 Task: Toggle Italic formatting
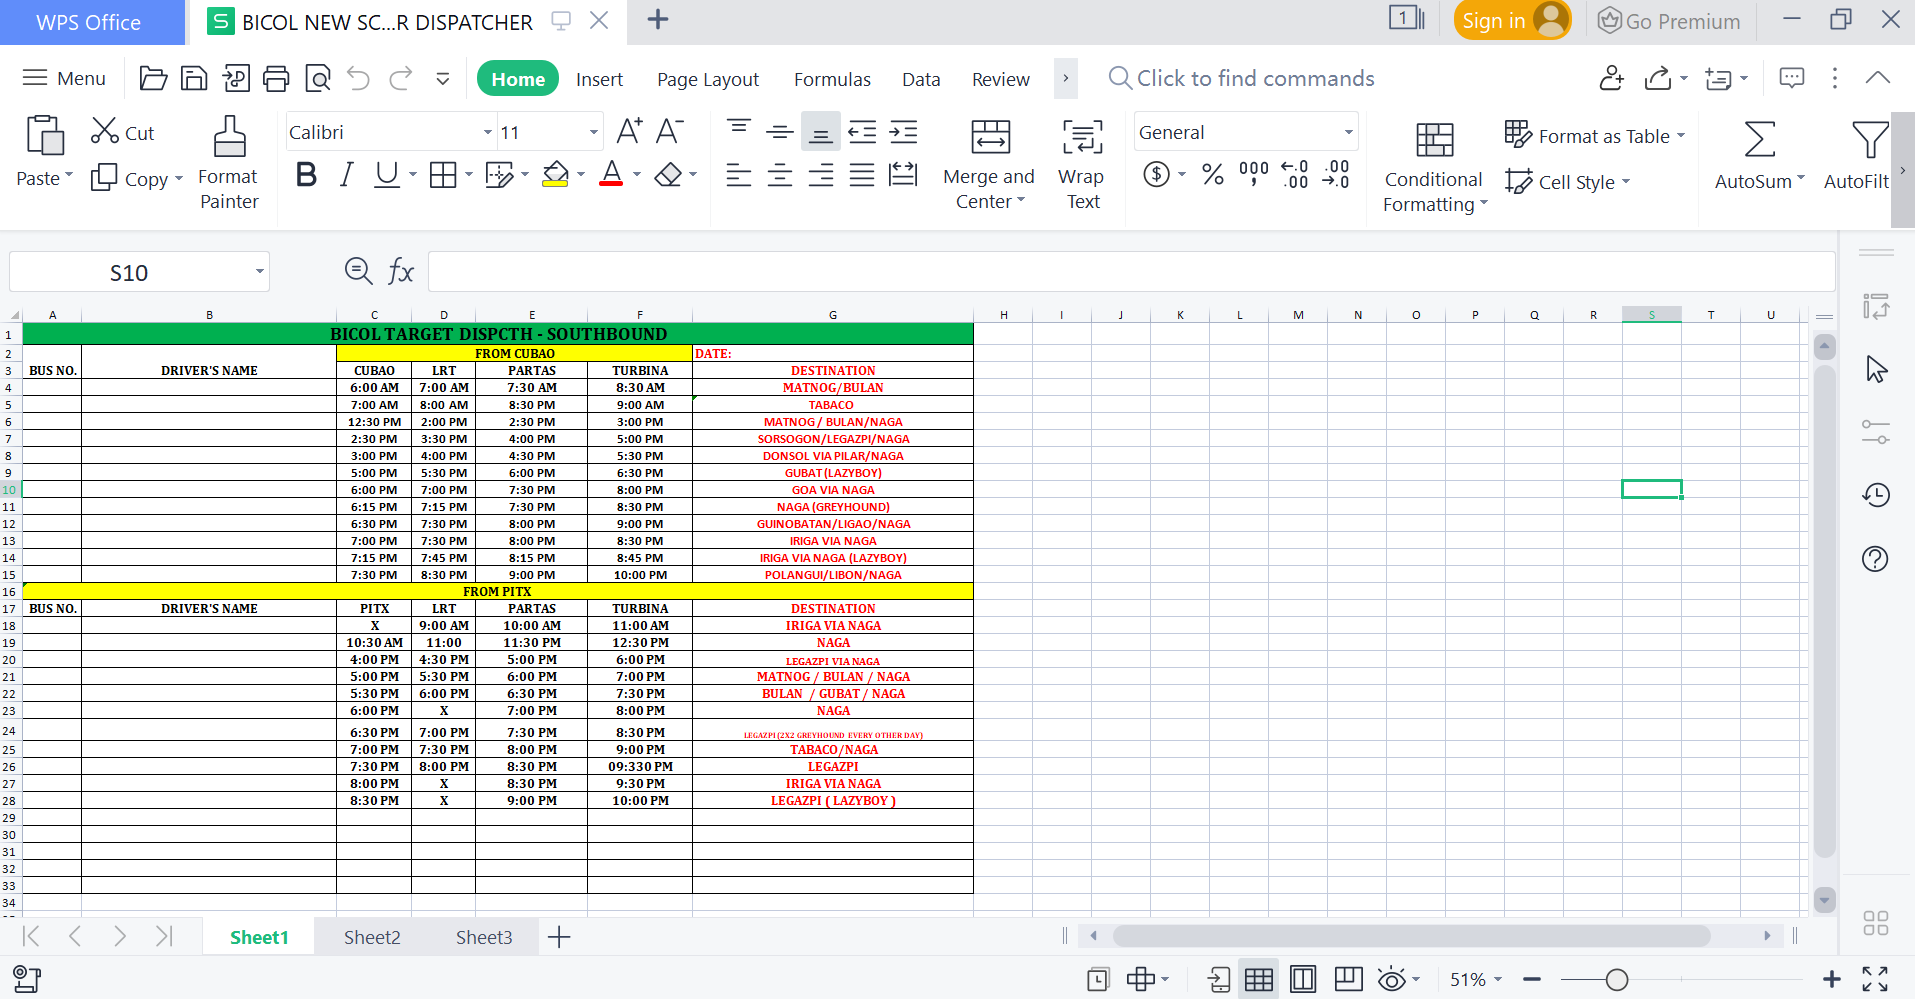(346, 175)
